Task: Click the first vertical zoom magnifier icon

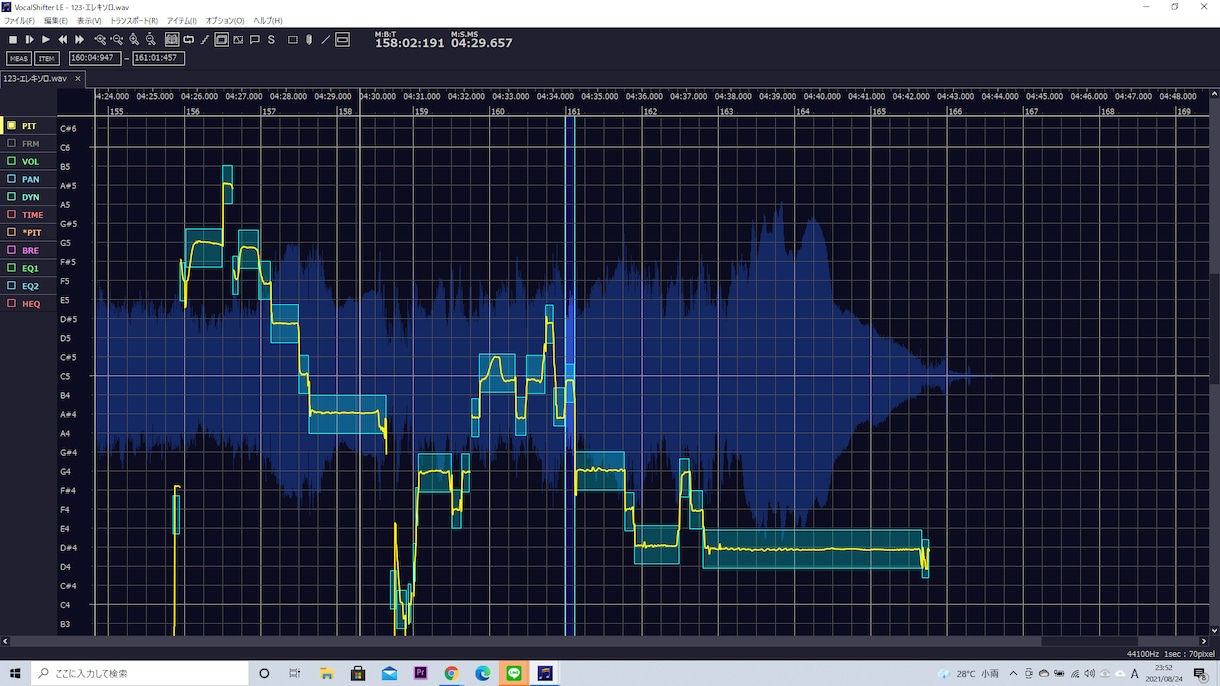Action: pyautogui.click(x=134, y=40)
